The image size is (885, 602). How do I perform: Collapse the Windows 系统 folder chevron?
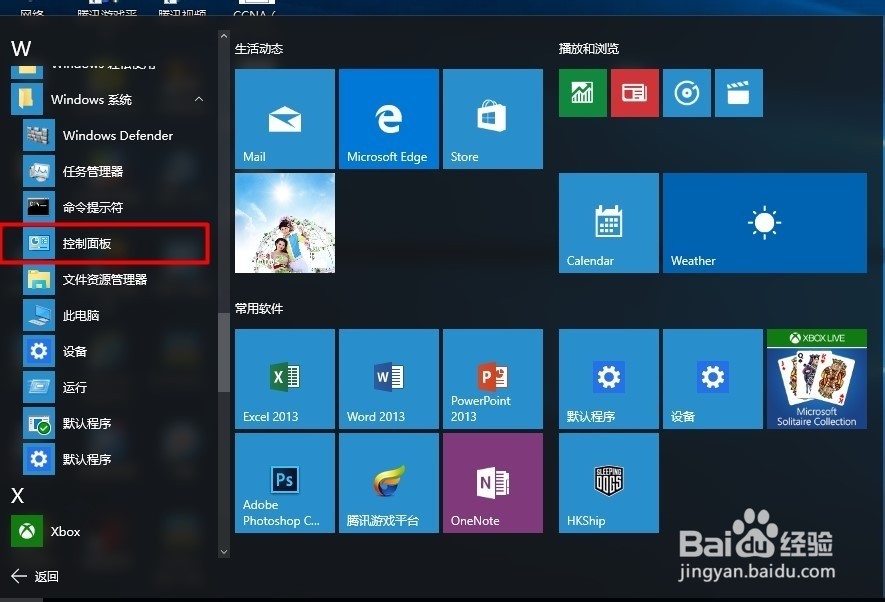tap(199, 99)
